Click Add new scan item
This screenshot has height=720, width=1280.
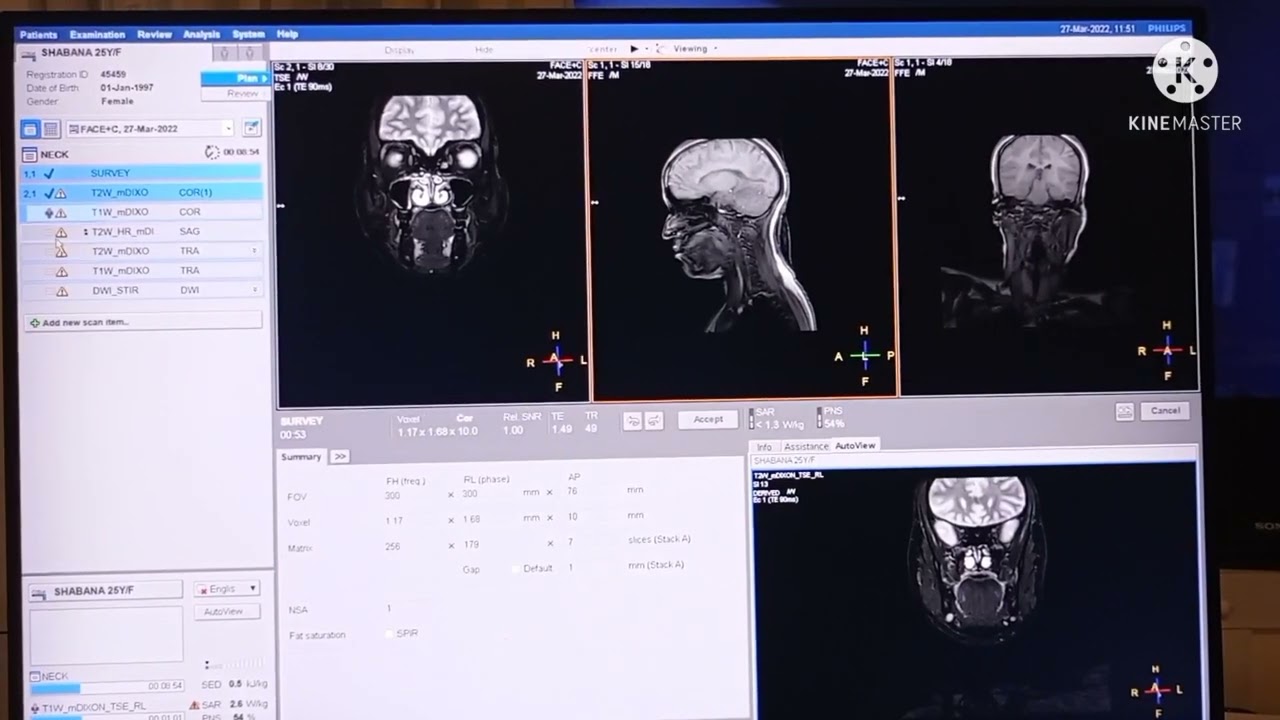(x=142, y=322)
